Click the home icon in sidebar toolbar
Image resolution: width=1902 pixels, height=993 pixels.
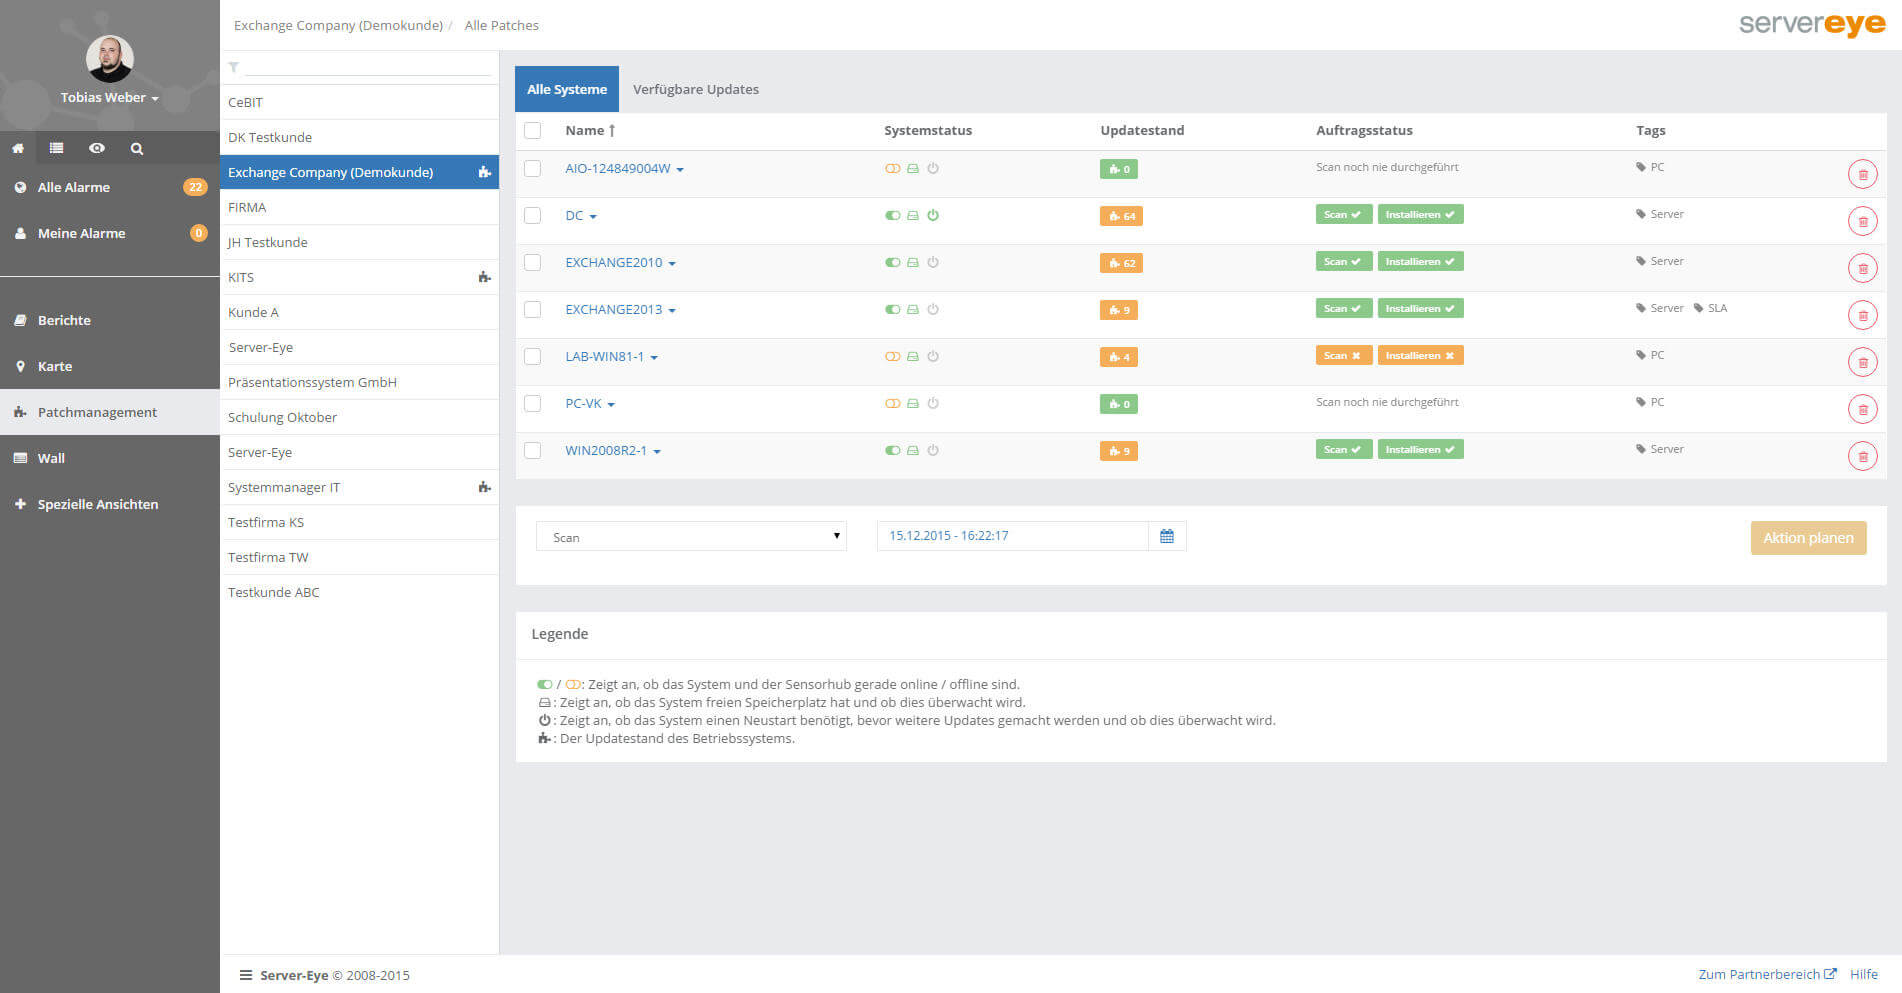[18, 148]
